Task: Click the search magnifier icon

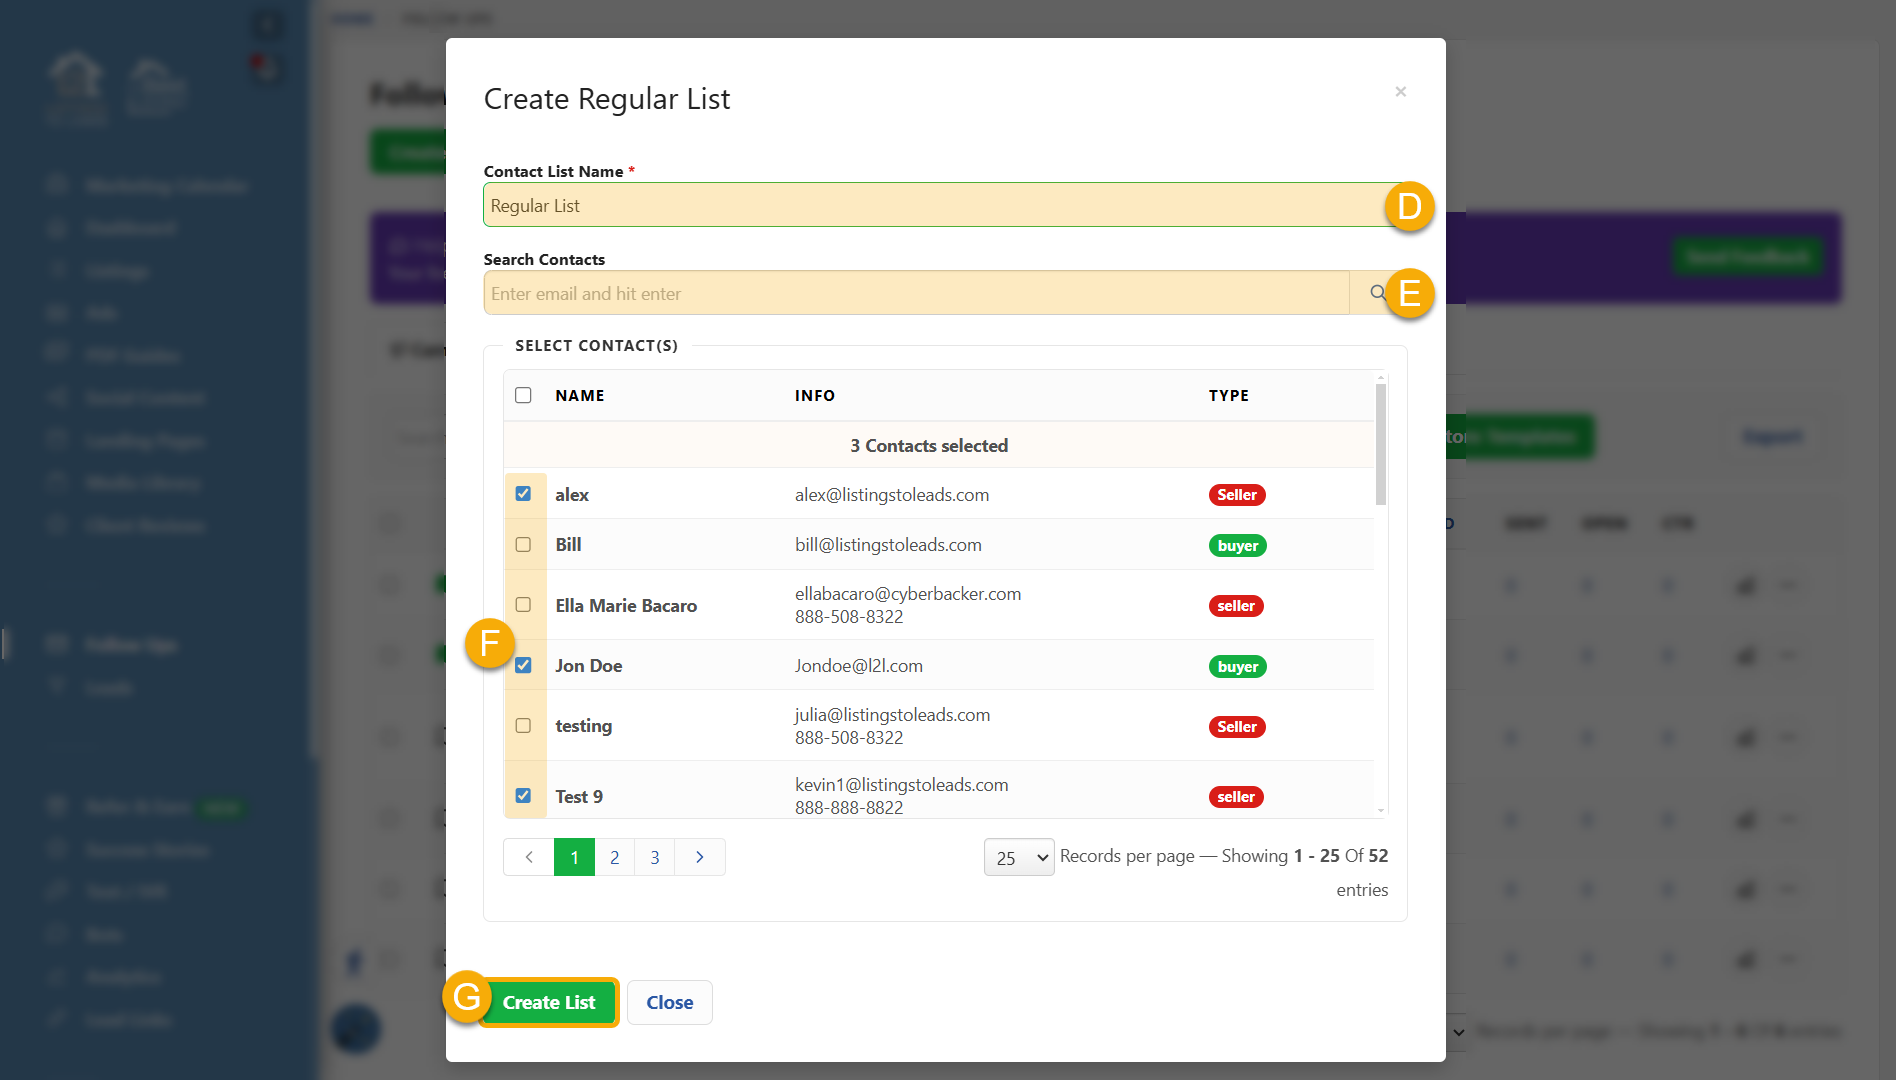Action: 1377,293
